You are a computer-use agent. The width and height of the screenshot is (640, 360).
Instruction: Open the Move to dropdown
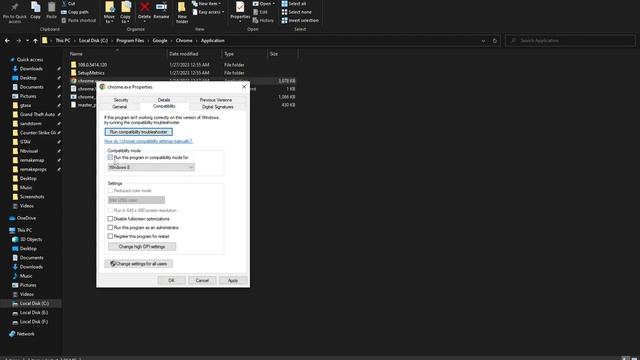[109, 12]
